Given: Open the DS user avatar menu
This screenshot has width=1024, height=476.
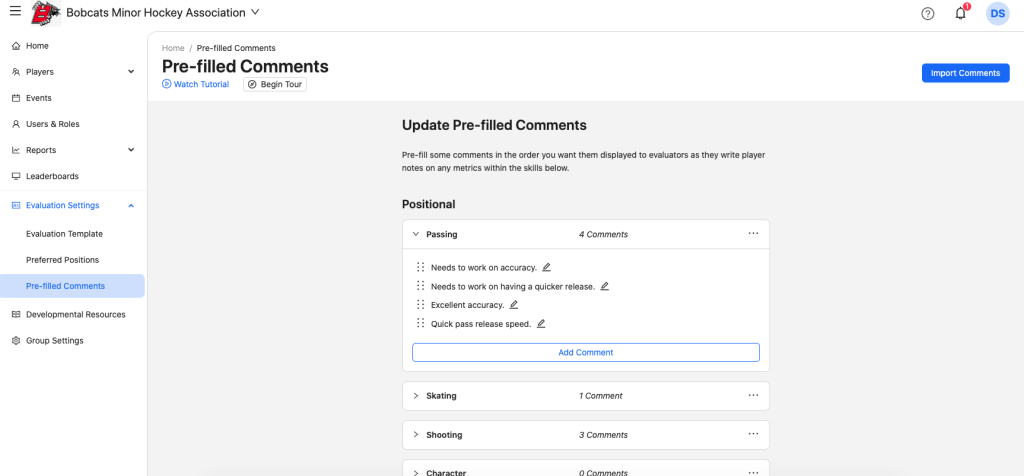Looking at the screenshot, I should [x=997, y=13].
